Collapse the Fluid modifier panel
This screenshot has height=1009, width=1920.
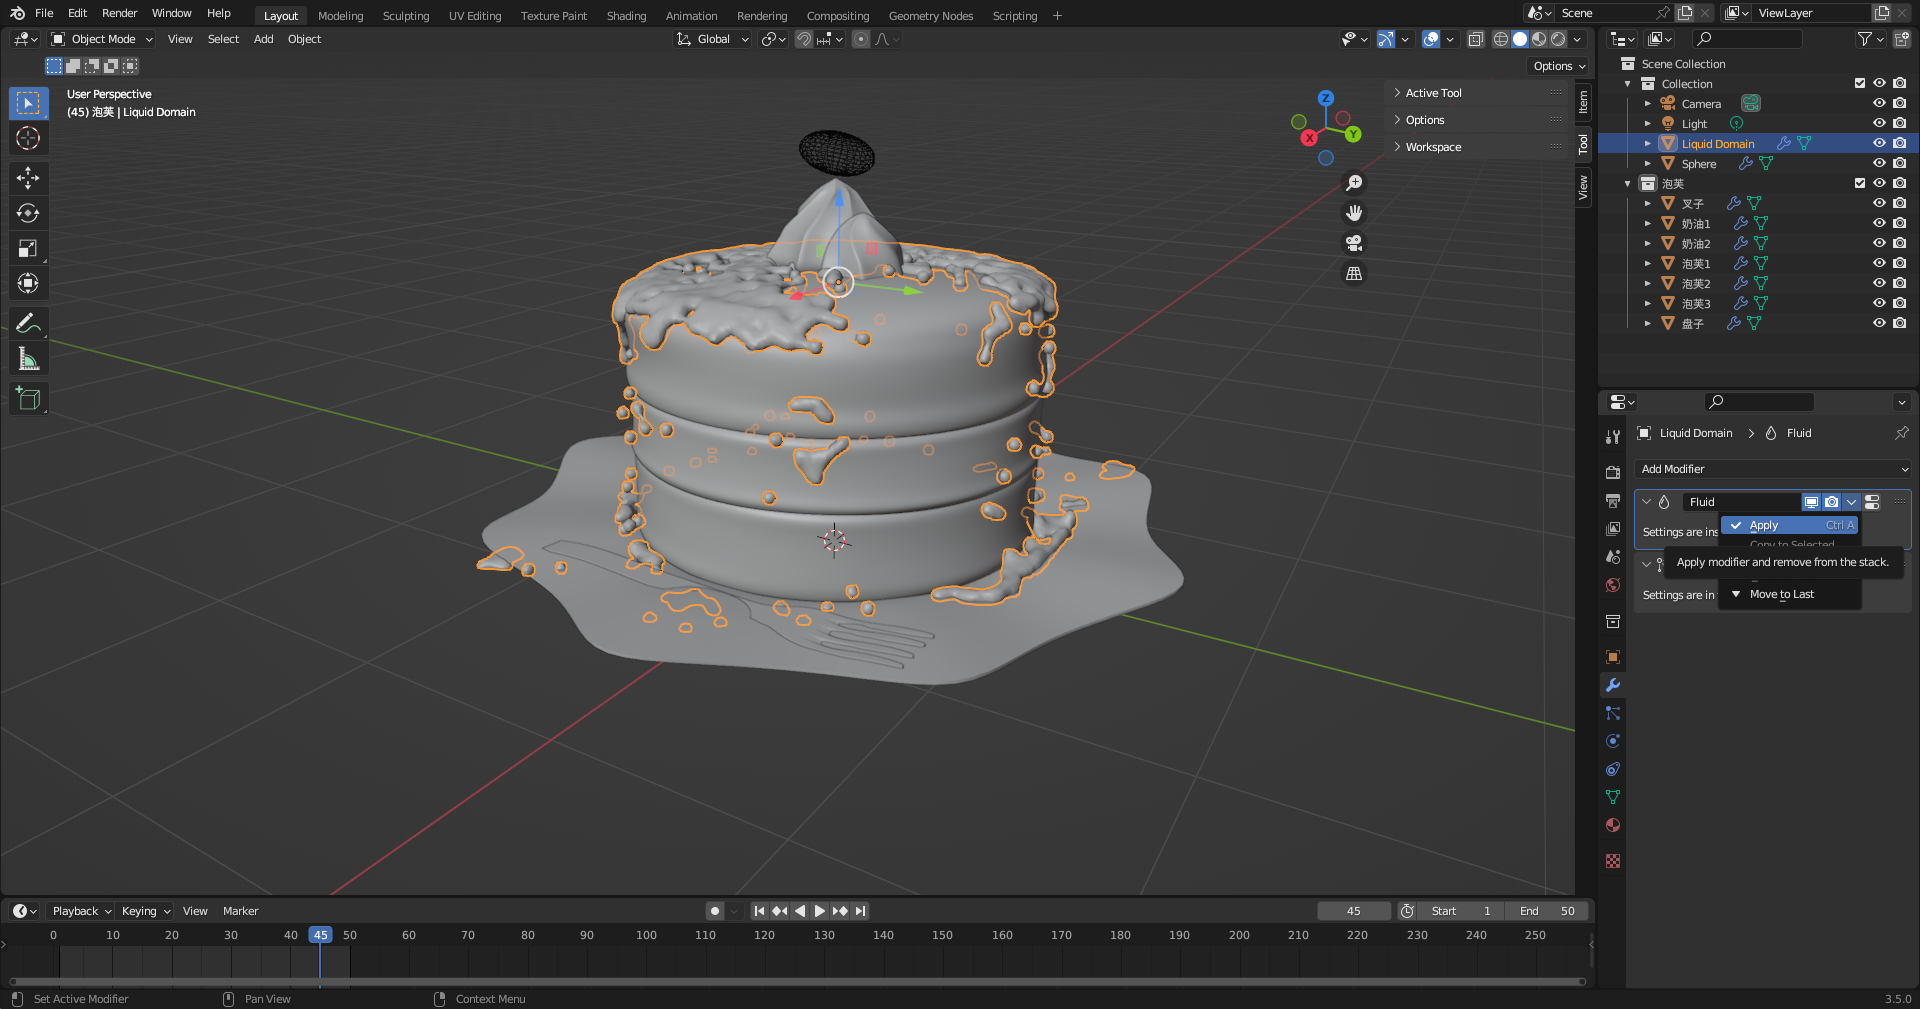pos(1646,502)
